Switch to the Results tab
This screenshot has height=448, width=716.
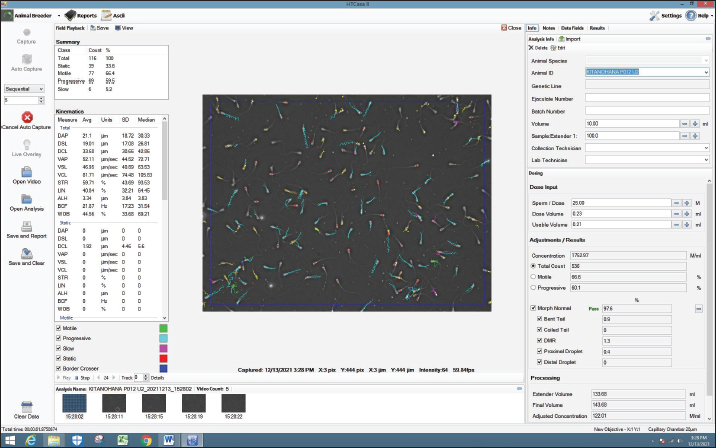coord(597,28)
